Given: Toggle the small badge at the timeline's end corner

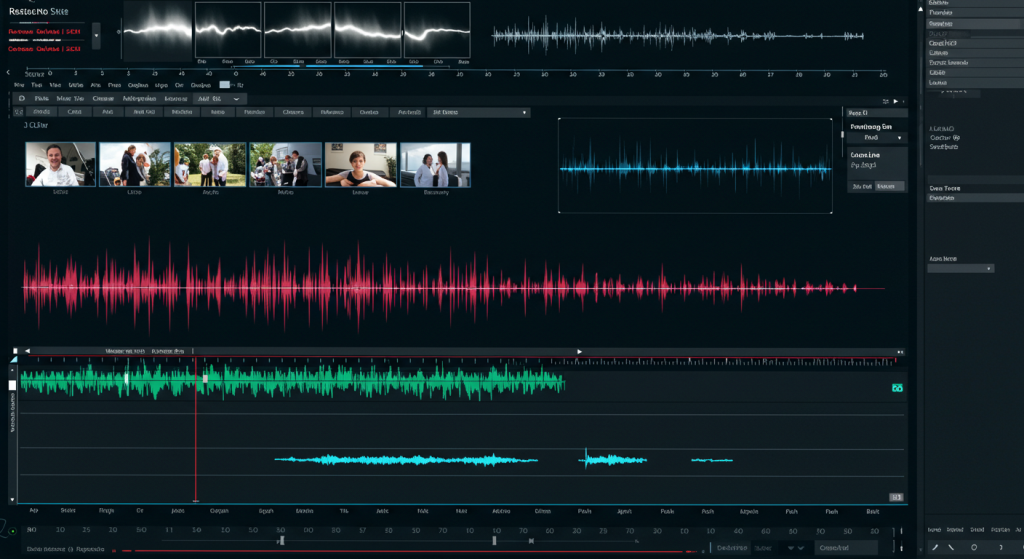Looking at the screenshot, I should click(x=896, y=497).
